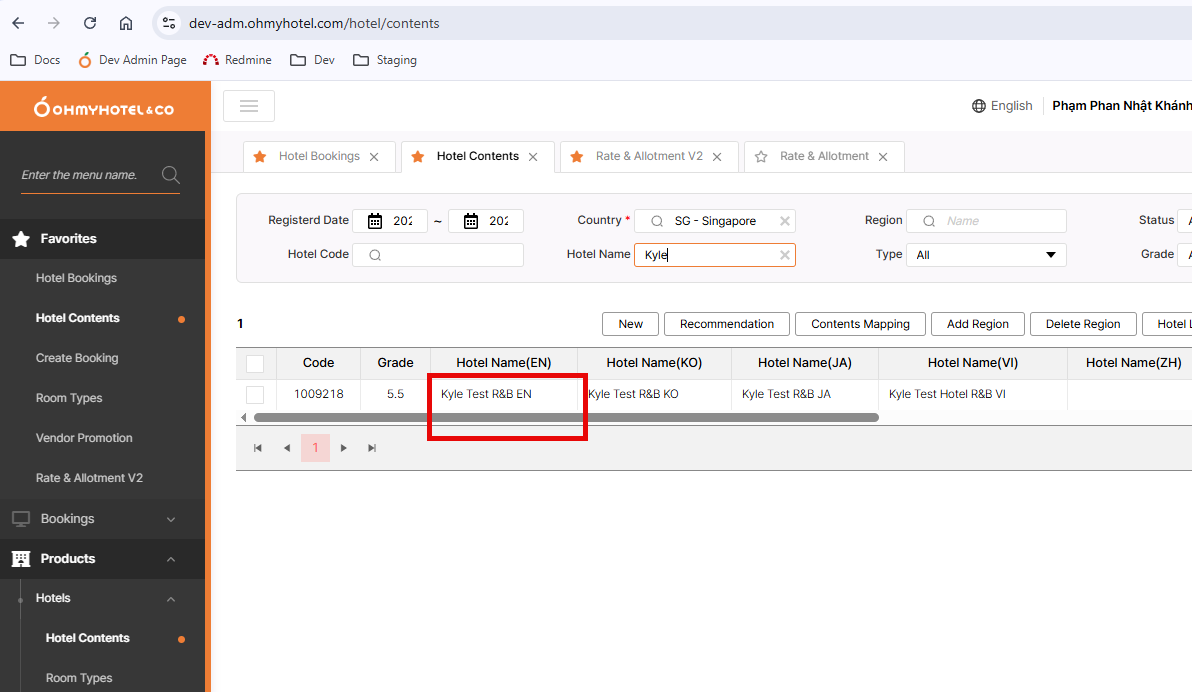The width and height of the screenshot is (1192, 692).
Task: Click the New button
Action: click(630, 324)
